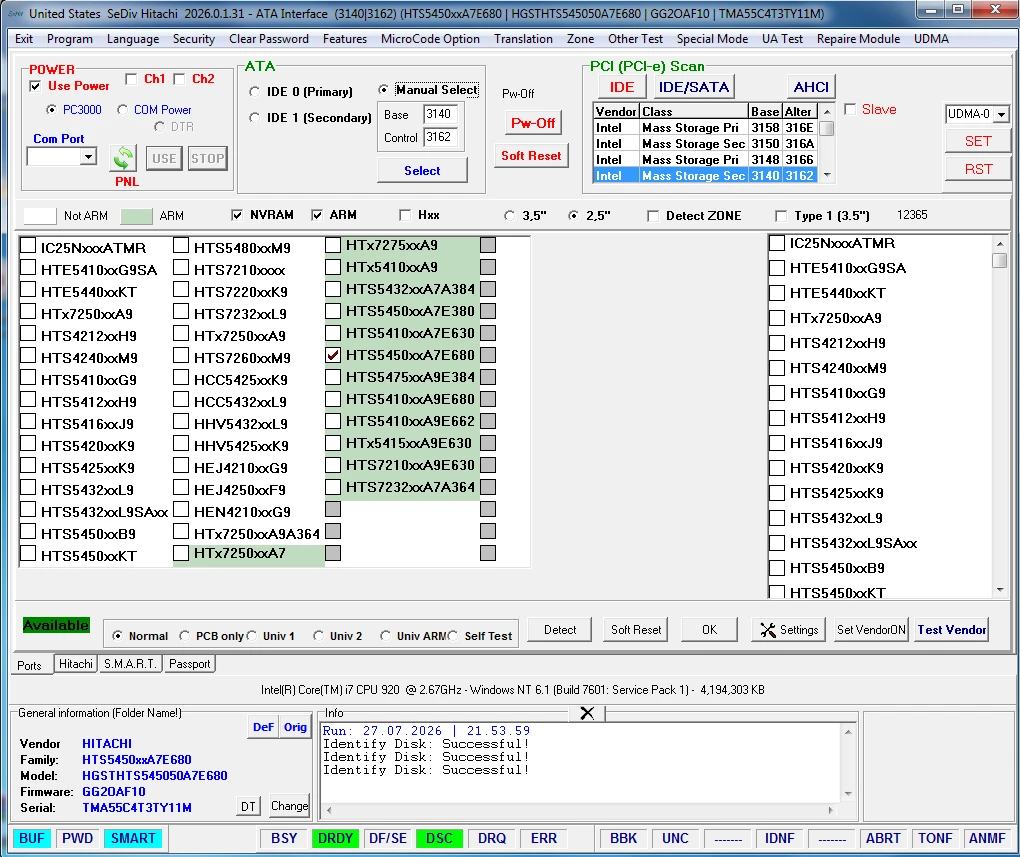Click the red SET button

click(x=977, y=141)
